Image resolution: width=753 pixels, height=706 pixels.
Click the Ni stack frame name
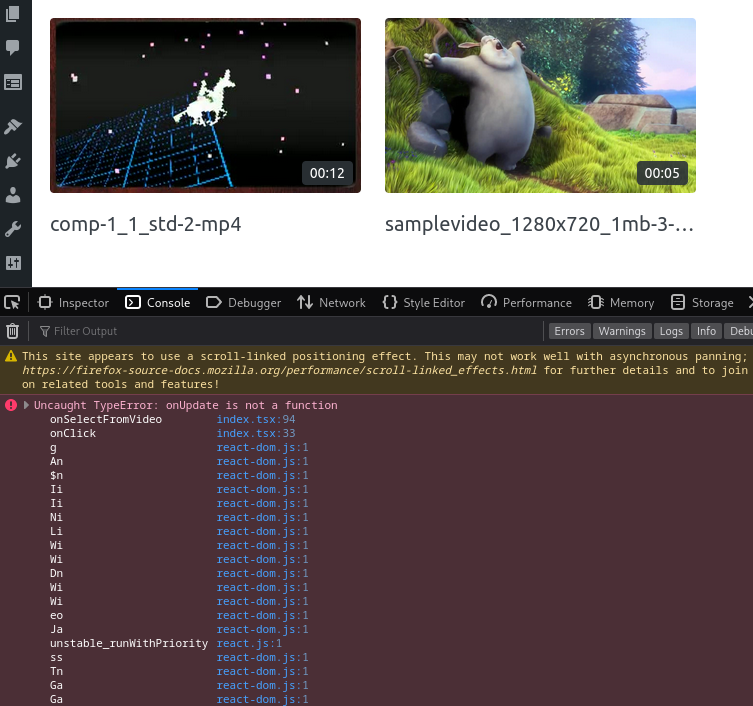(56, 517)
